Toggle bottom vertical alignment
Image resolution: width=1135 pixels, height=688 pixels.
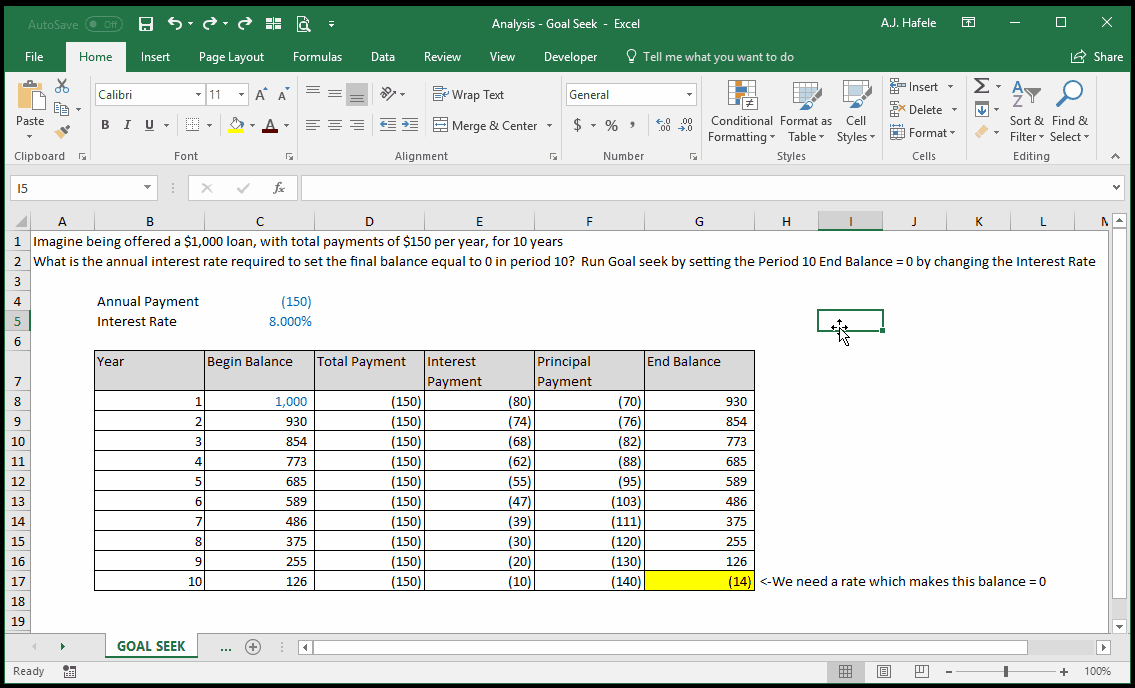click(357, 94)
